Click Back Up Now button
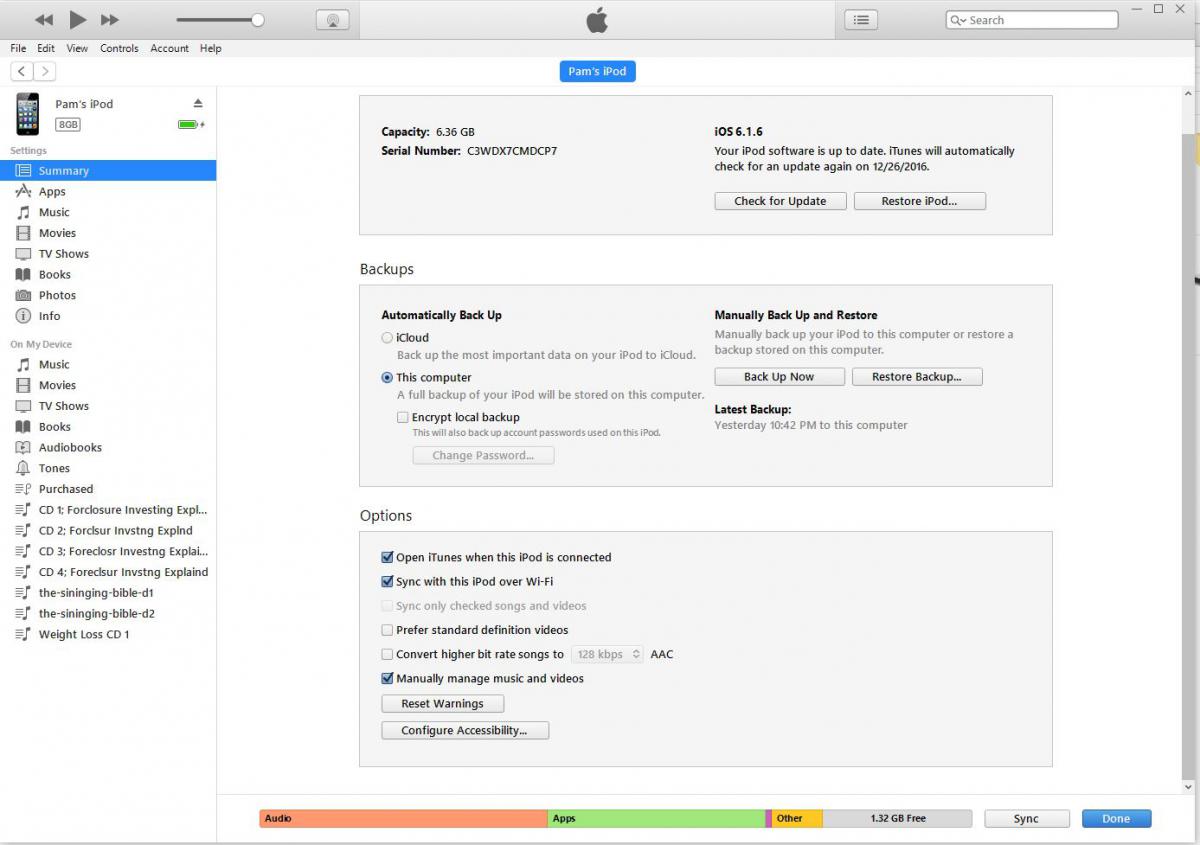The width and height of the screenshot is (1200, 845). 779,377
